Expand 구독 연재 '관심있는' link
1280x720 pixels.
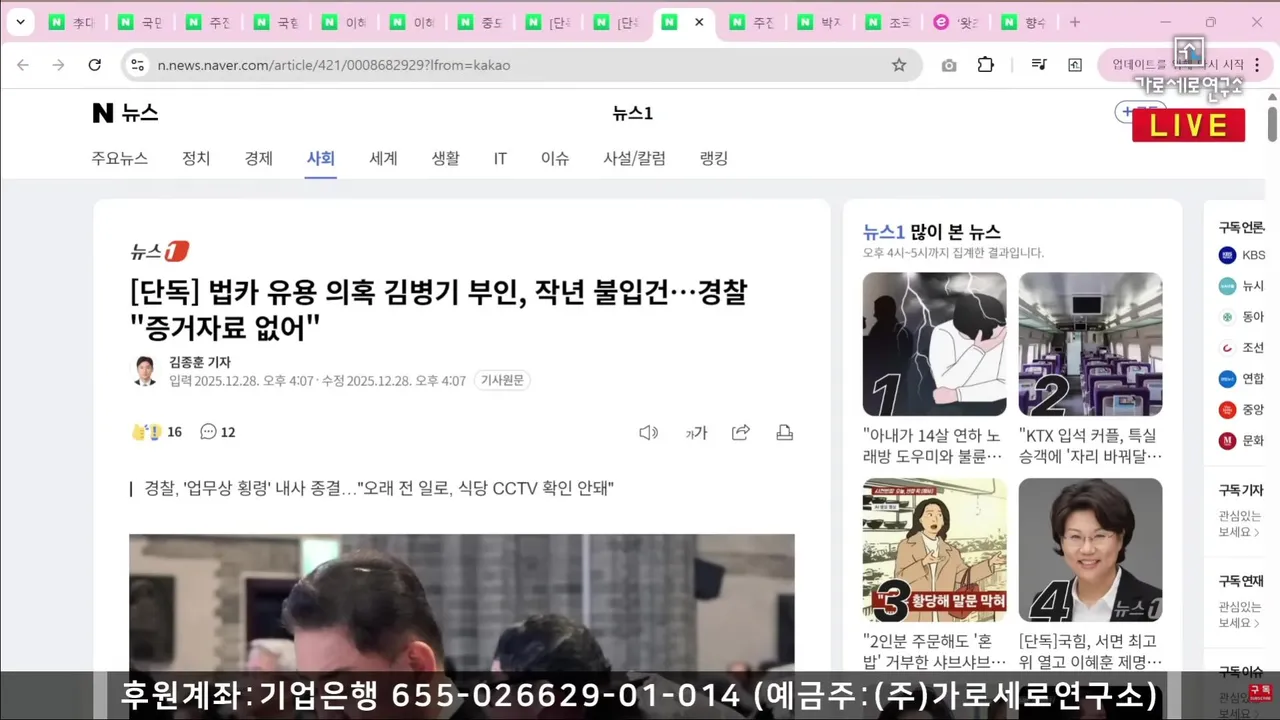1240,615
